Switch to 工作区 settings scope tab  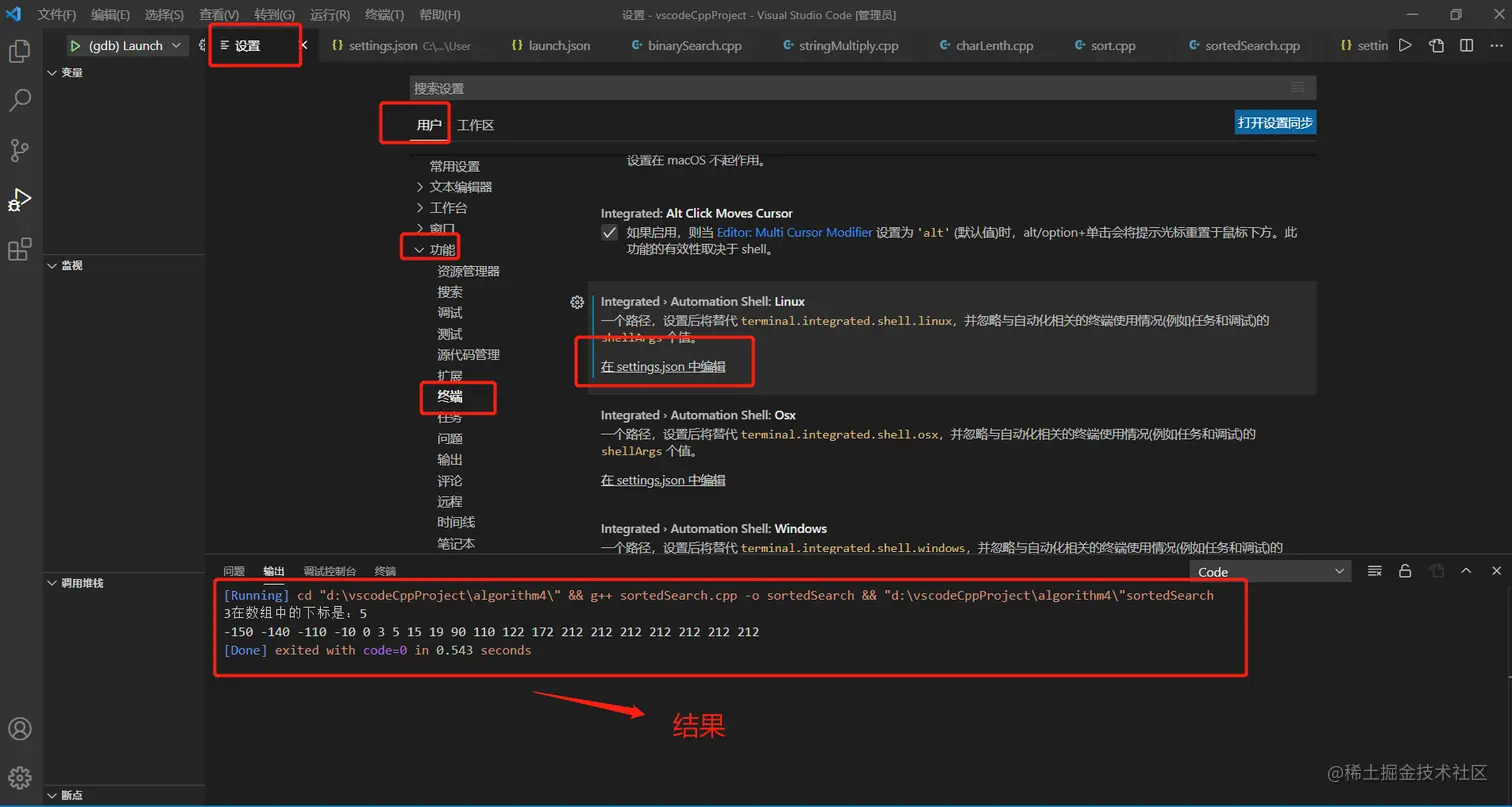475,126
